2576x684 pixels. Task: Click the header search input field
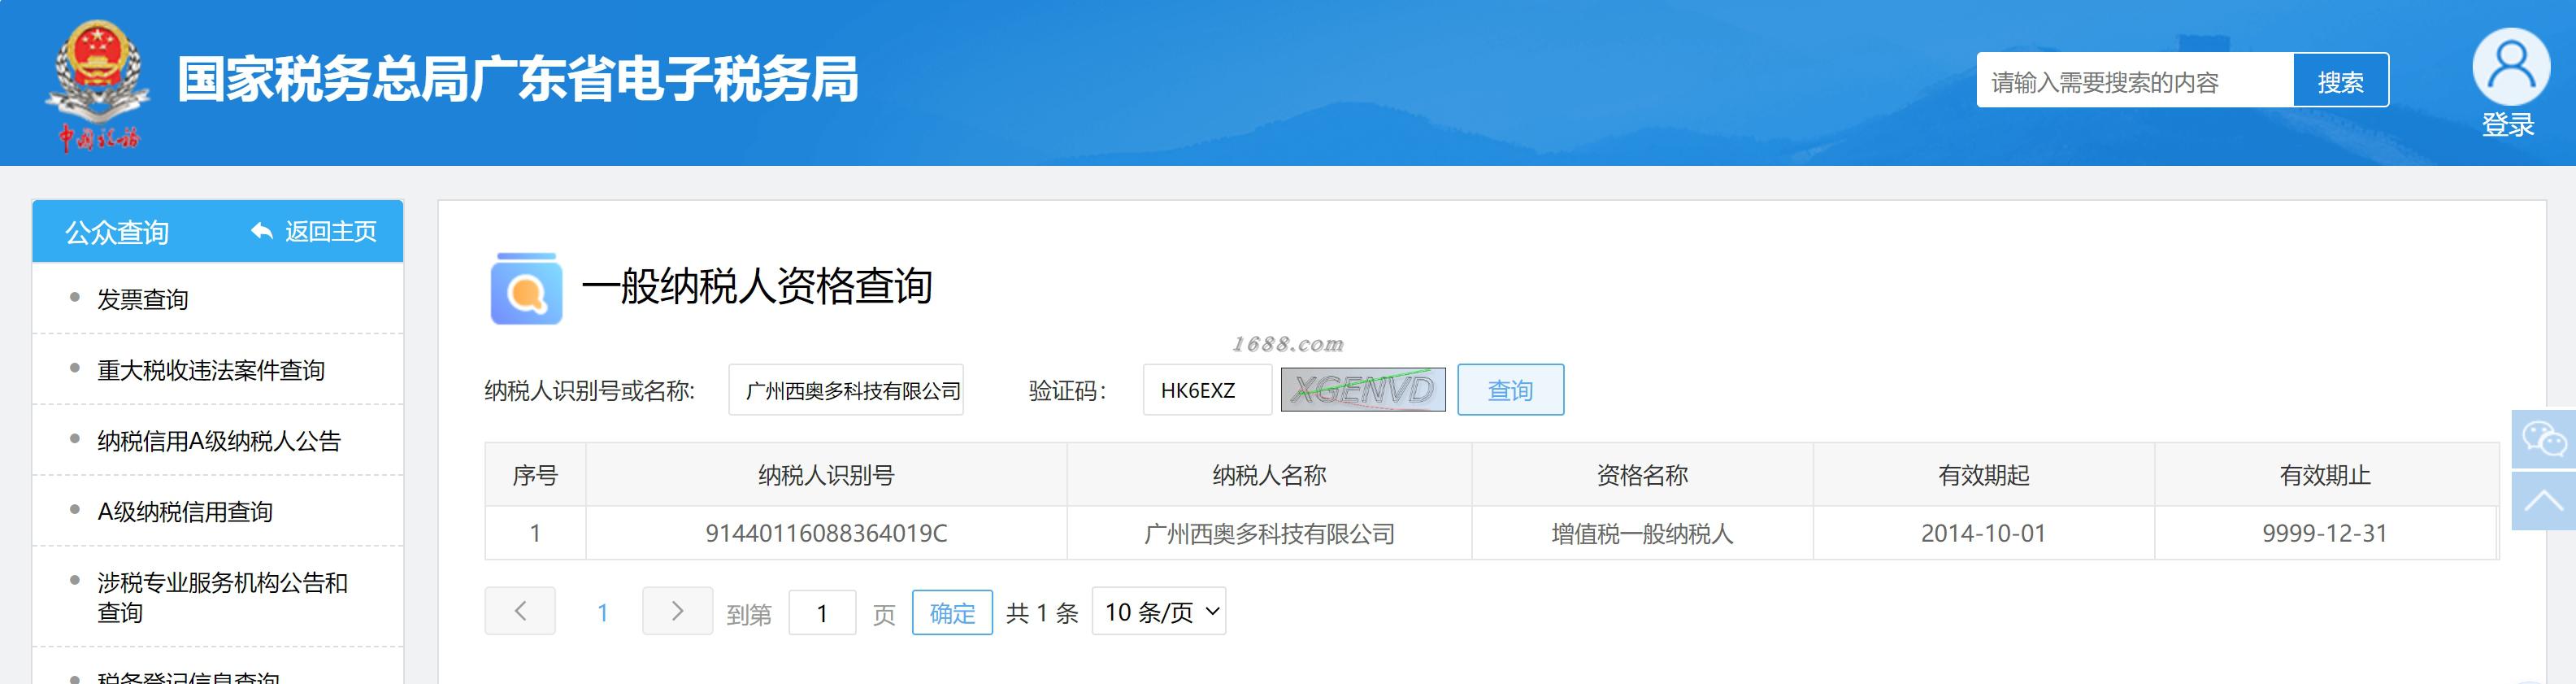coord(2135,81)
